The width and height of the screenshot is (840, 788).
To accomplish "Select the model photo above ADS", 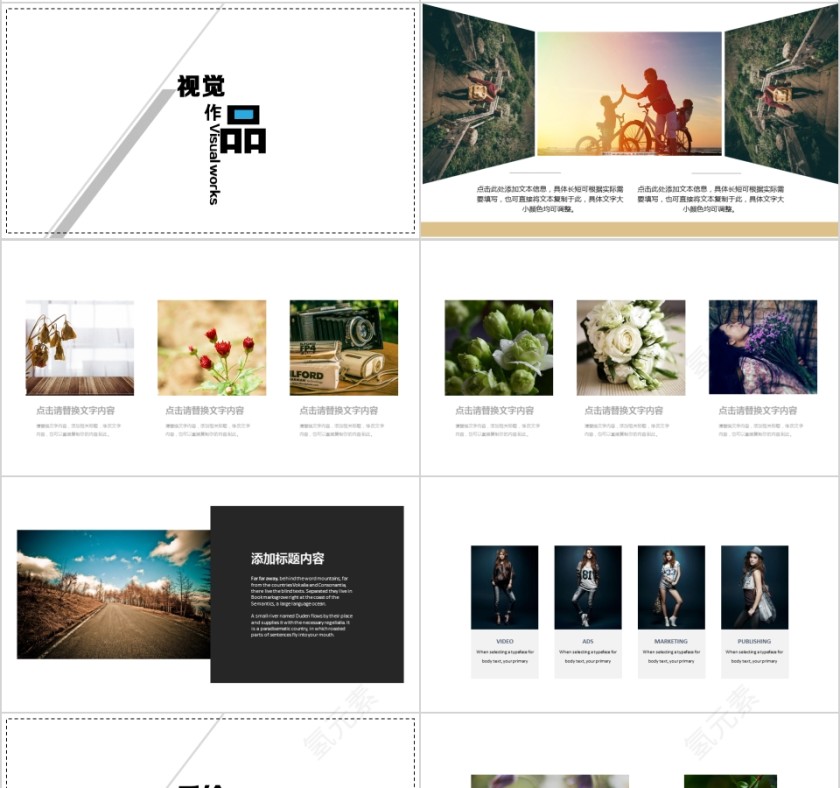I will pyautogui.click(x=587, y=587).
